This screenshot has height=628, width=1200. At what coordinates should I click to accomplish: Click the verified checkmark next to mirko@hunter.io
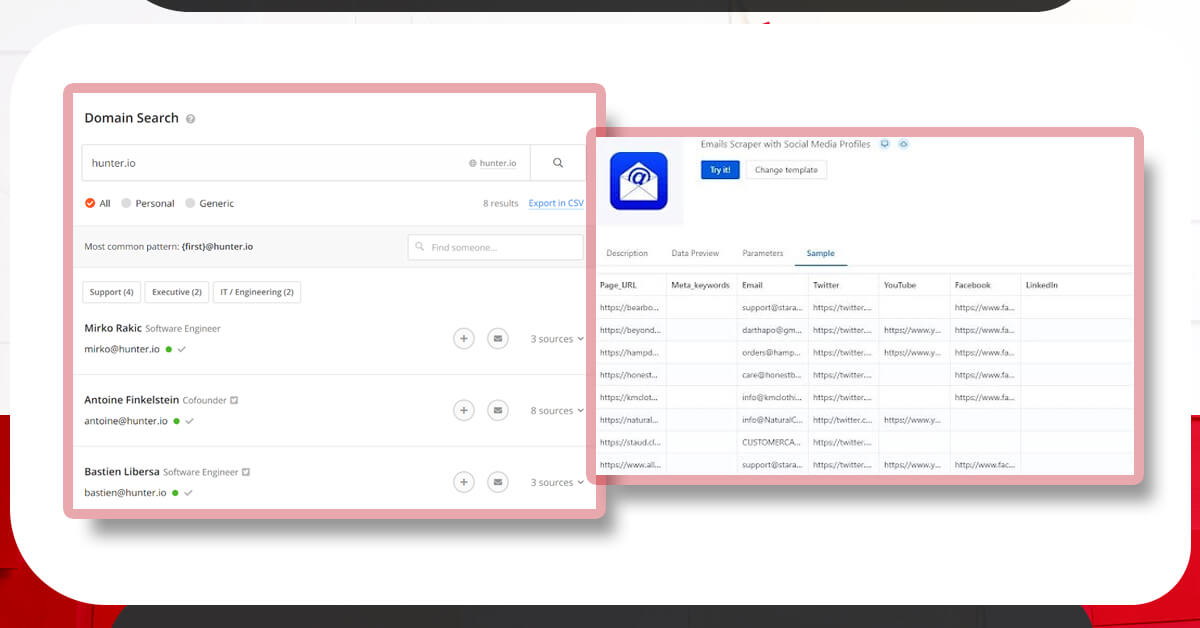182,349
